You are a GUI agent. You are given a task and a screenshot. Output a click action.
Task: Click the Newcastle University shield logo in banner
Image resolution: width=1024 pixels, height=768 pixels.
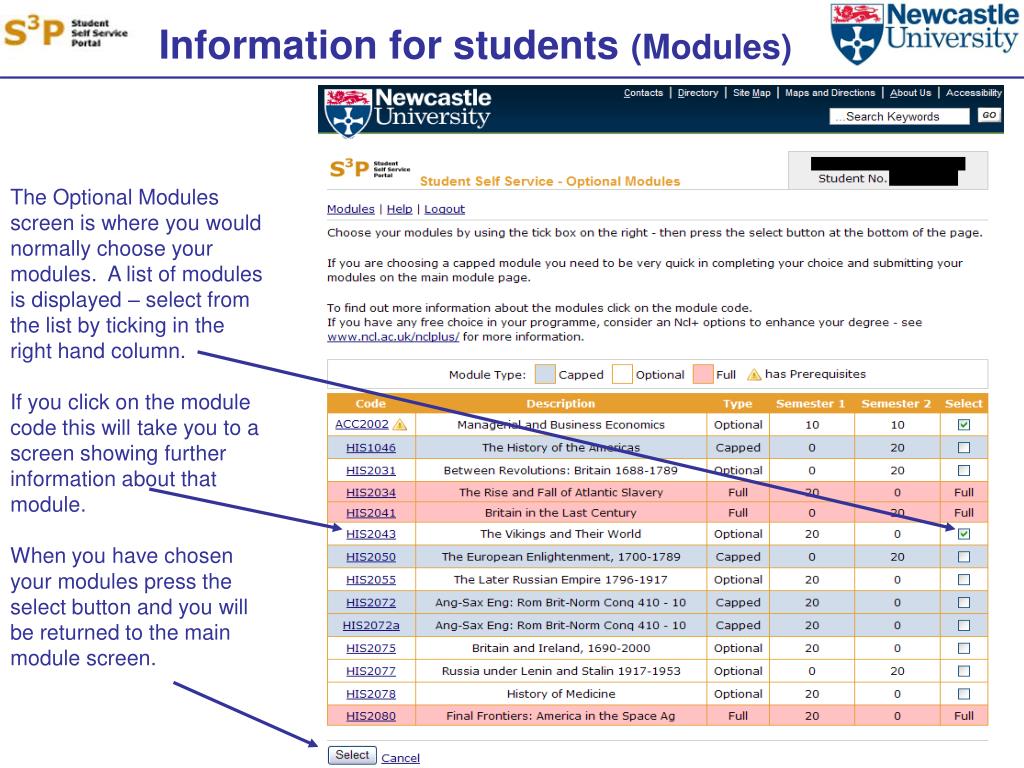pos(348,112)
